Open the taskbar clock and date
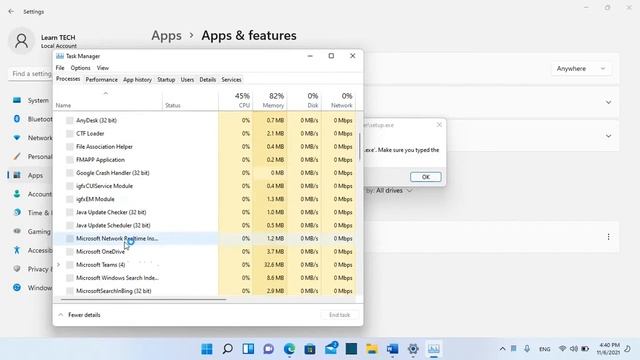The height and width of the screenshot is (360, 640). tap(609, 349)
